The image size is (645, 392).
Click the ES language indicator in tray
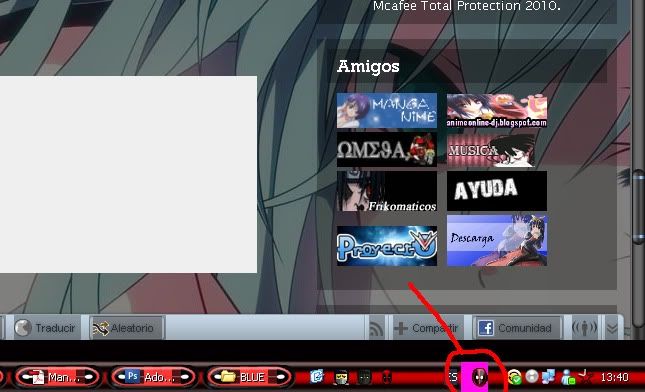coord(453,377)
